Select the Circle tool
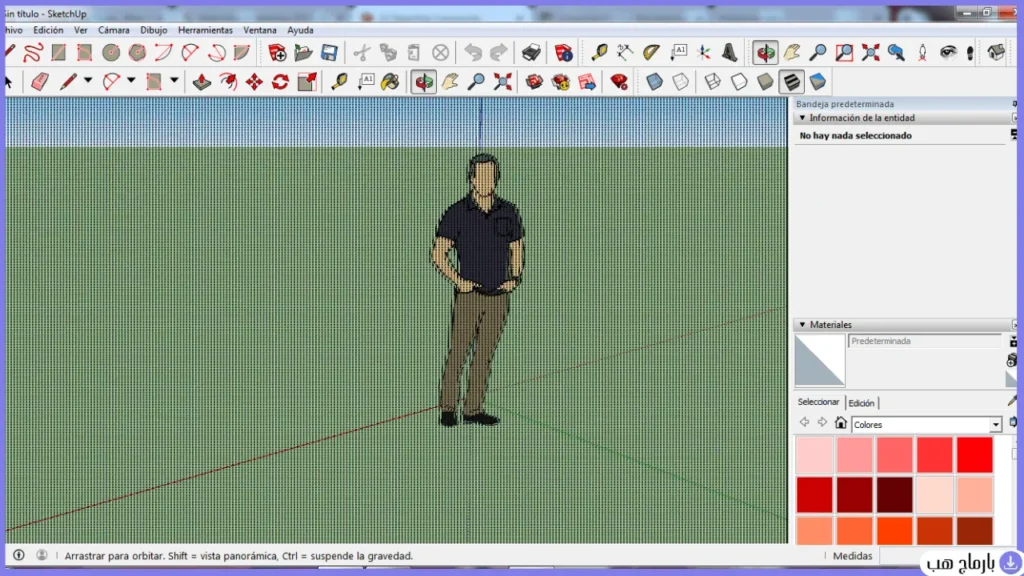 (111, 52)
